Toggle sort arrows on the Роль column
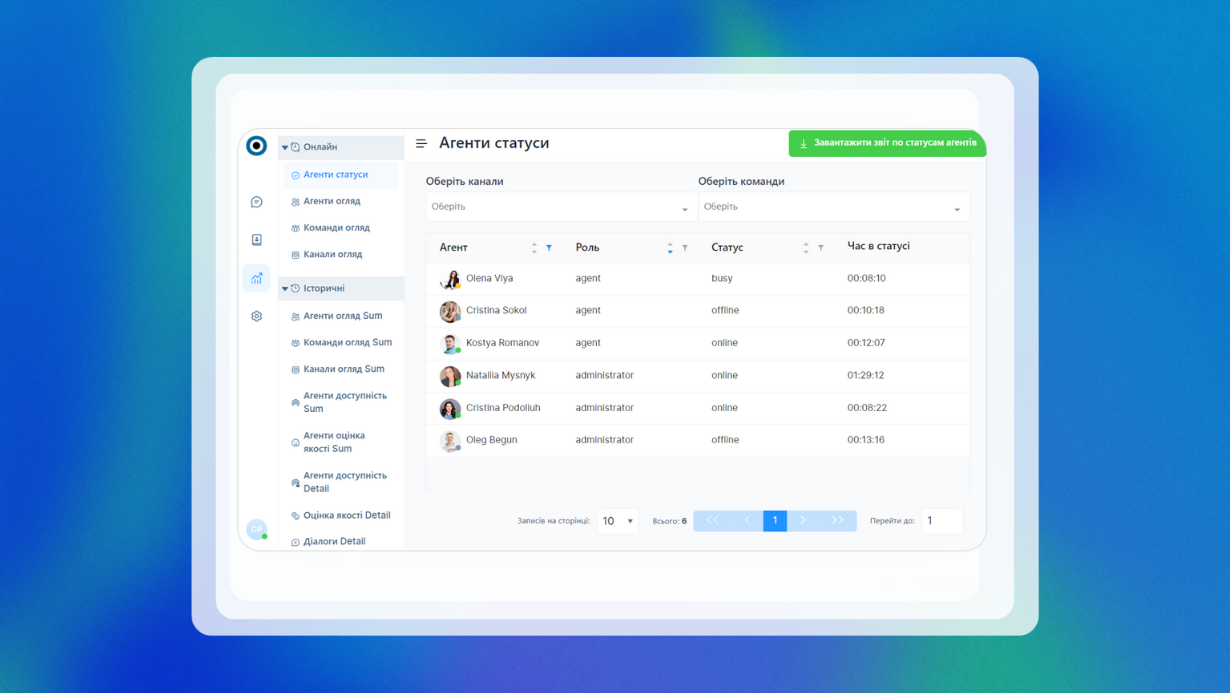1230x693 pixels. (668, 247)
